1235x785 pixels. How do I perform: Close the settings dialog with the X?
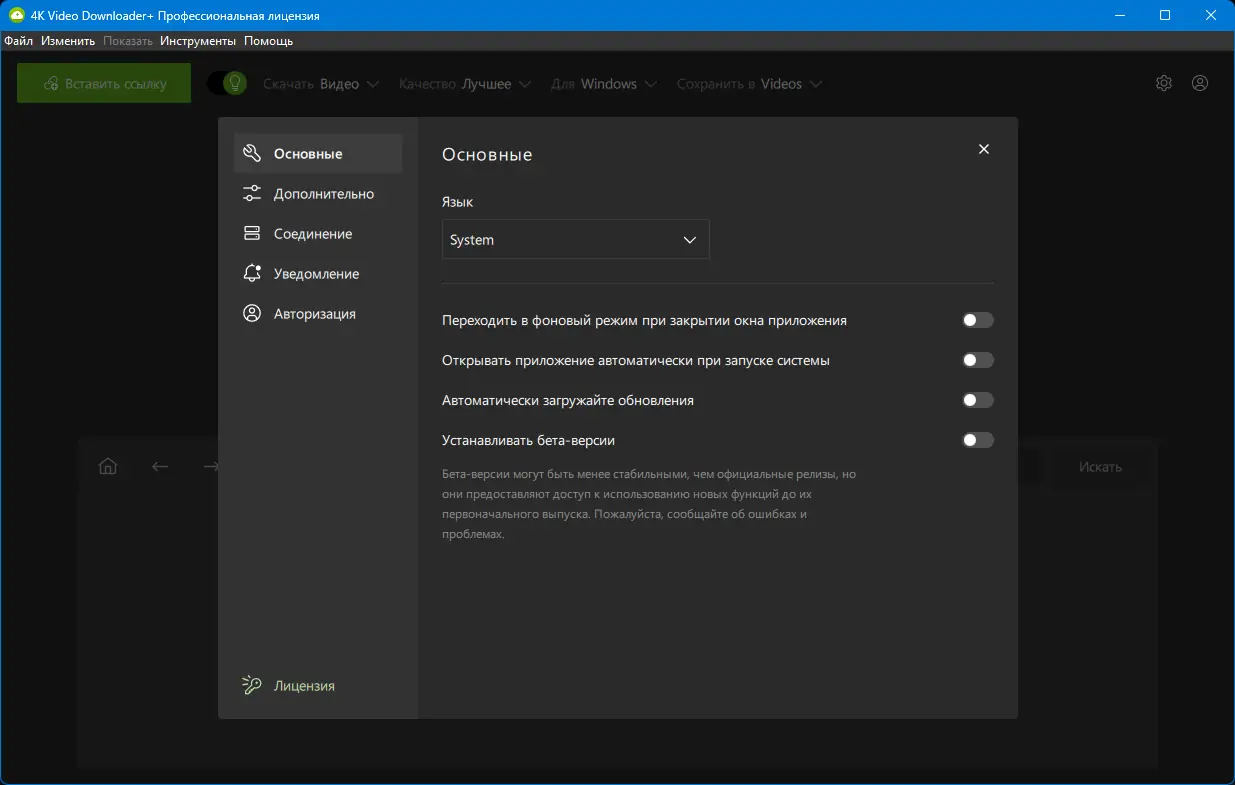984,149
